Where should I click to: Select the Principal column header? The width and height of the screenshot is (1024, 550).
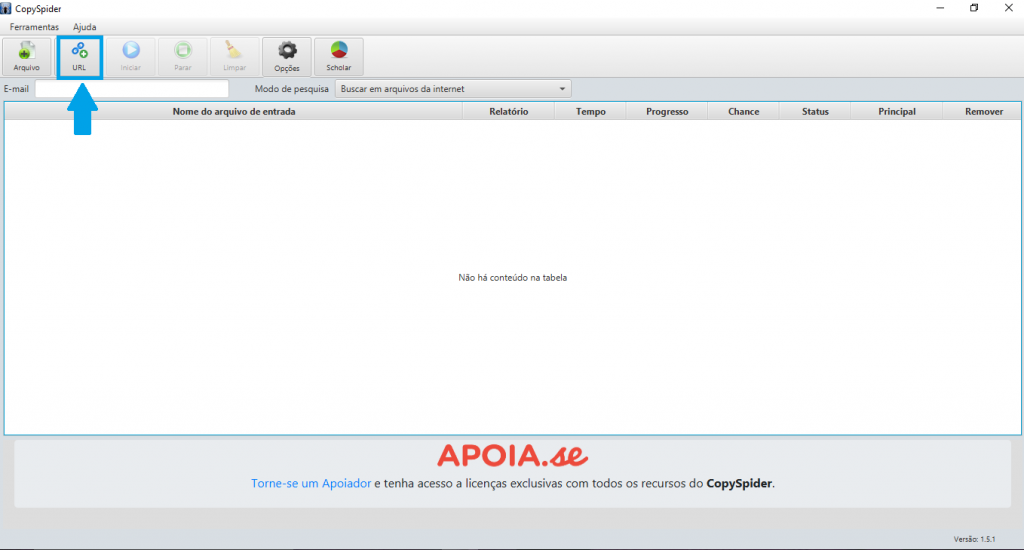pos(897,112)
